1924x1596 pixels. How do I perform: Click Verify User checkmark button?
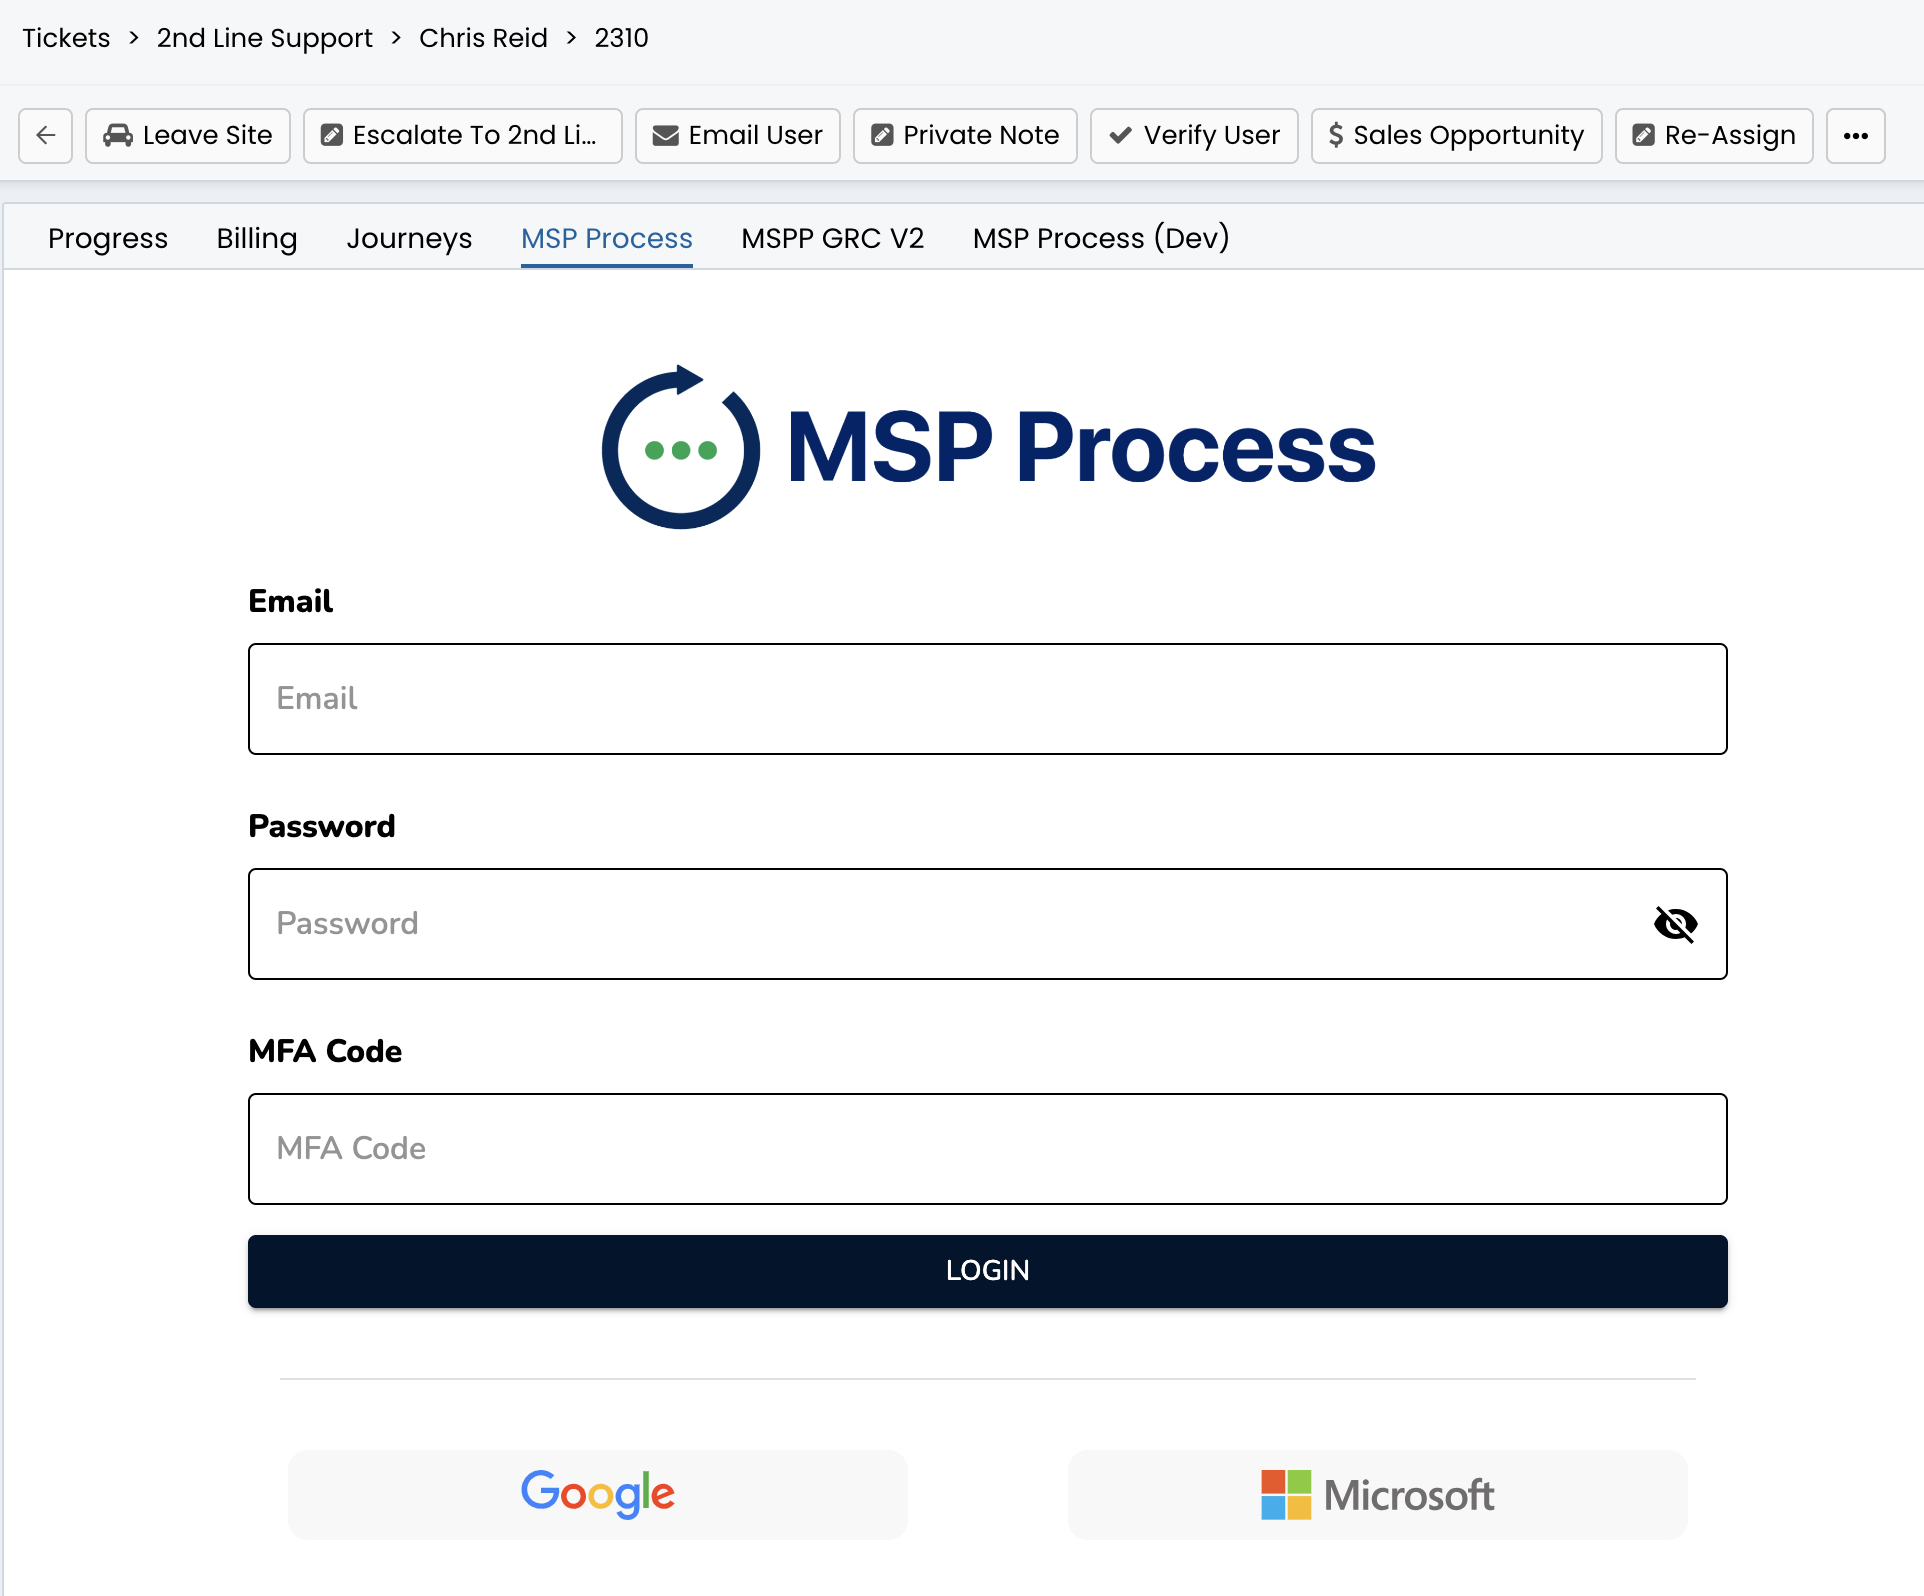point(1194,135)
